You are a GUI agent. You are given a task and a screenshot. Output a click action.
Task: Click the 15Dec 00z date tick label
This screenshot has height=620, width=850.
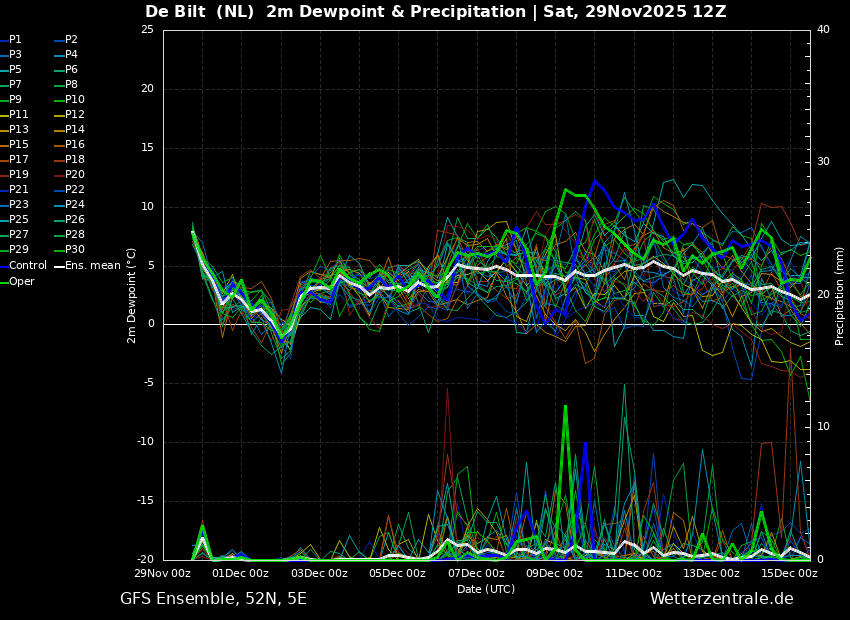pos(789,573)
